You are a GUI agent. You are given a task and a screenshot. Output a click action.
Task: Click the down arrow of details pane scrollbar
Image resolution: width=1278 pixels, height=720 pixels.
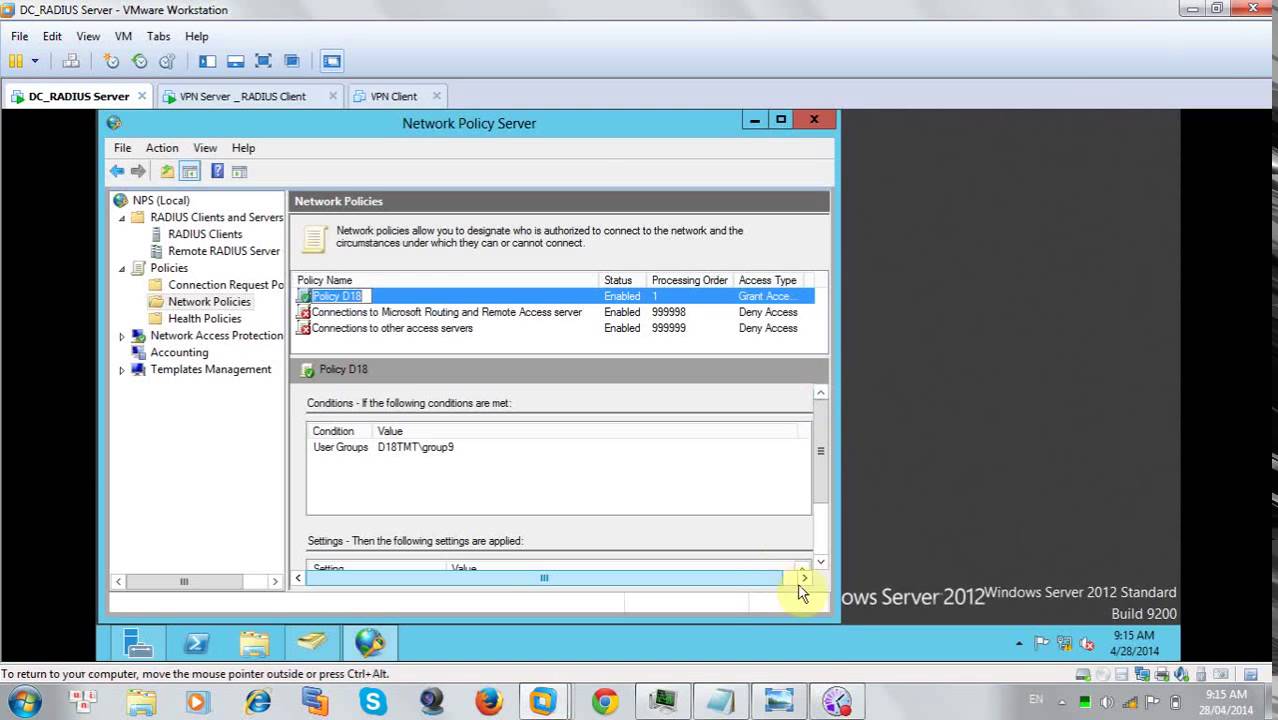coord(821,562)
